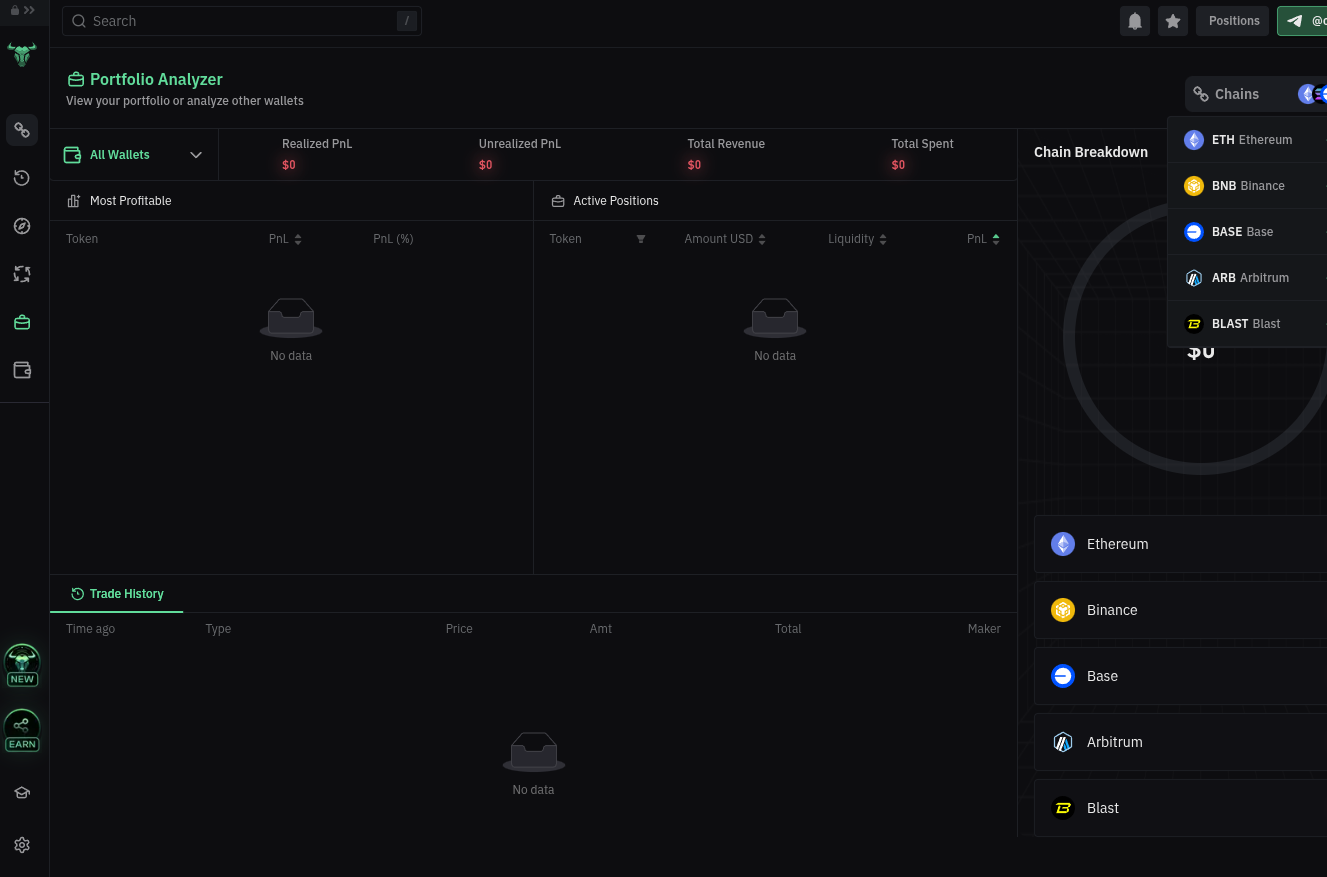Select the Trade History tab
This screenshot has height=877, width=1327.
coord(116,593)
